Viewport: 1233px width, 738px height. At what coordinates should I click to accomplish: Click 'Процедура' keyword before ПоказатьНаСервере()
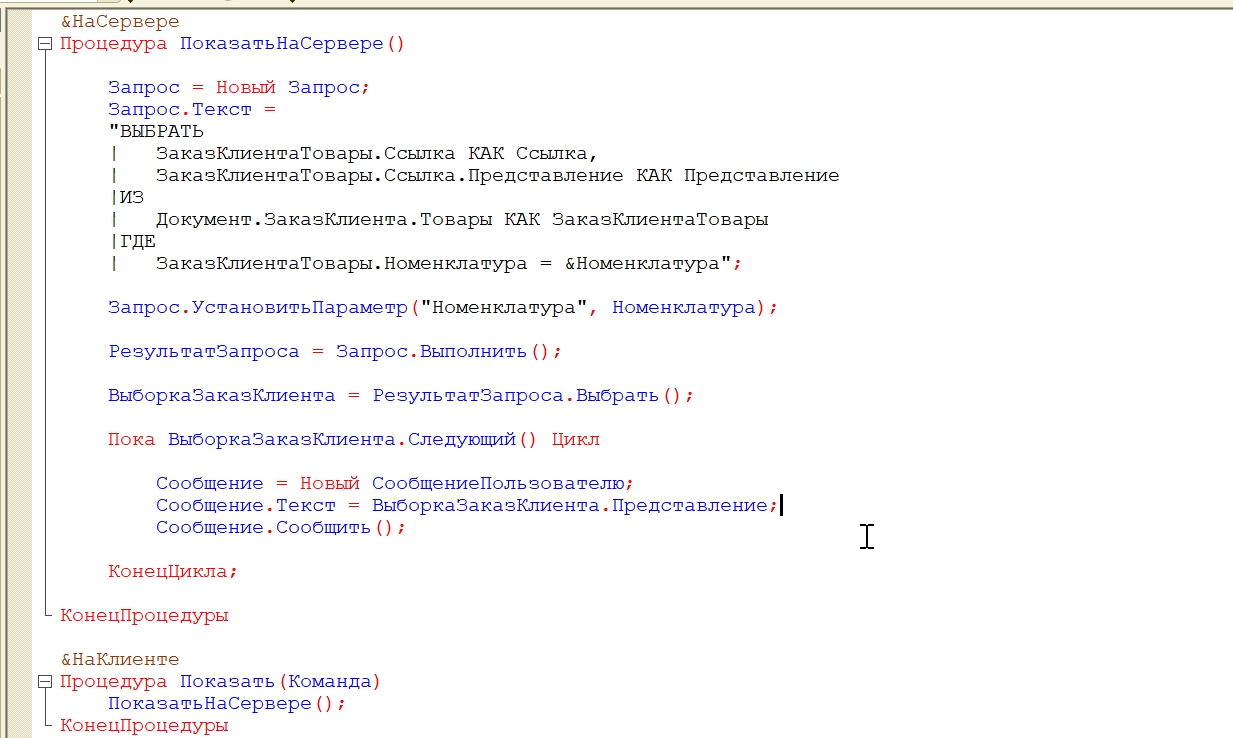point(114,43)
